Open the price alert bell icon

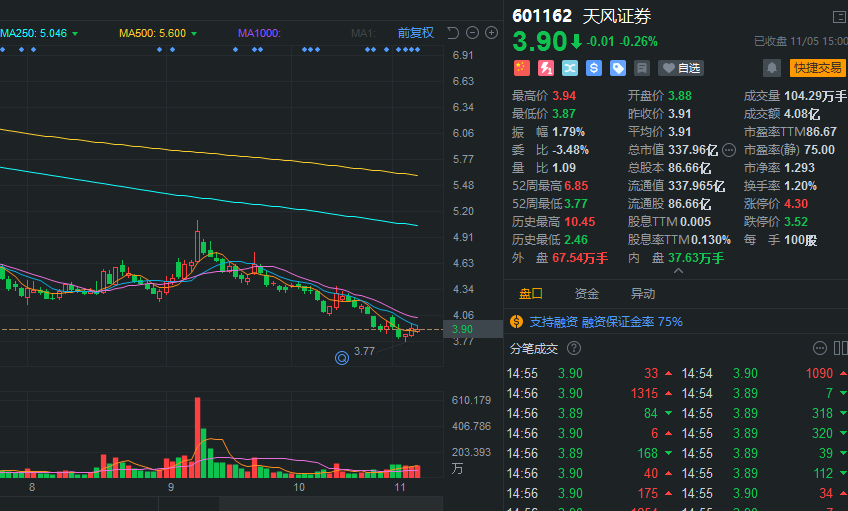point(772,68)
